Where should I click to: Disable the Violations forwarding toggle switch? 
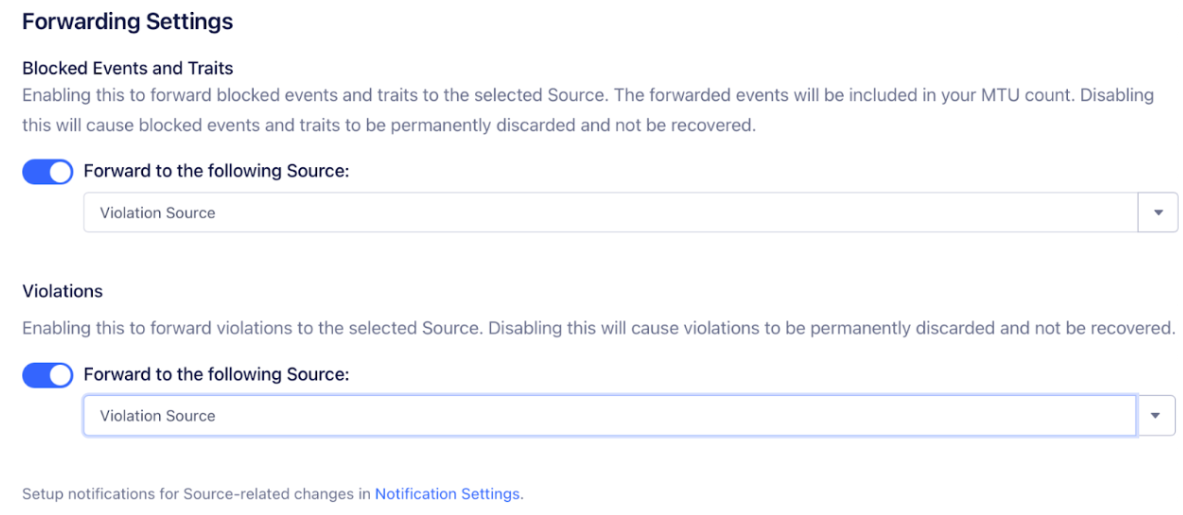(x=47, y=375)
